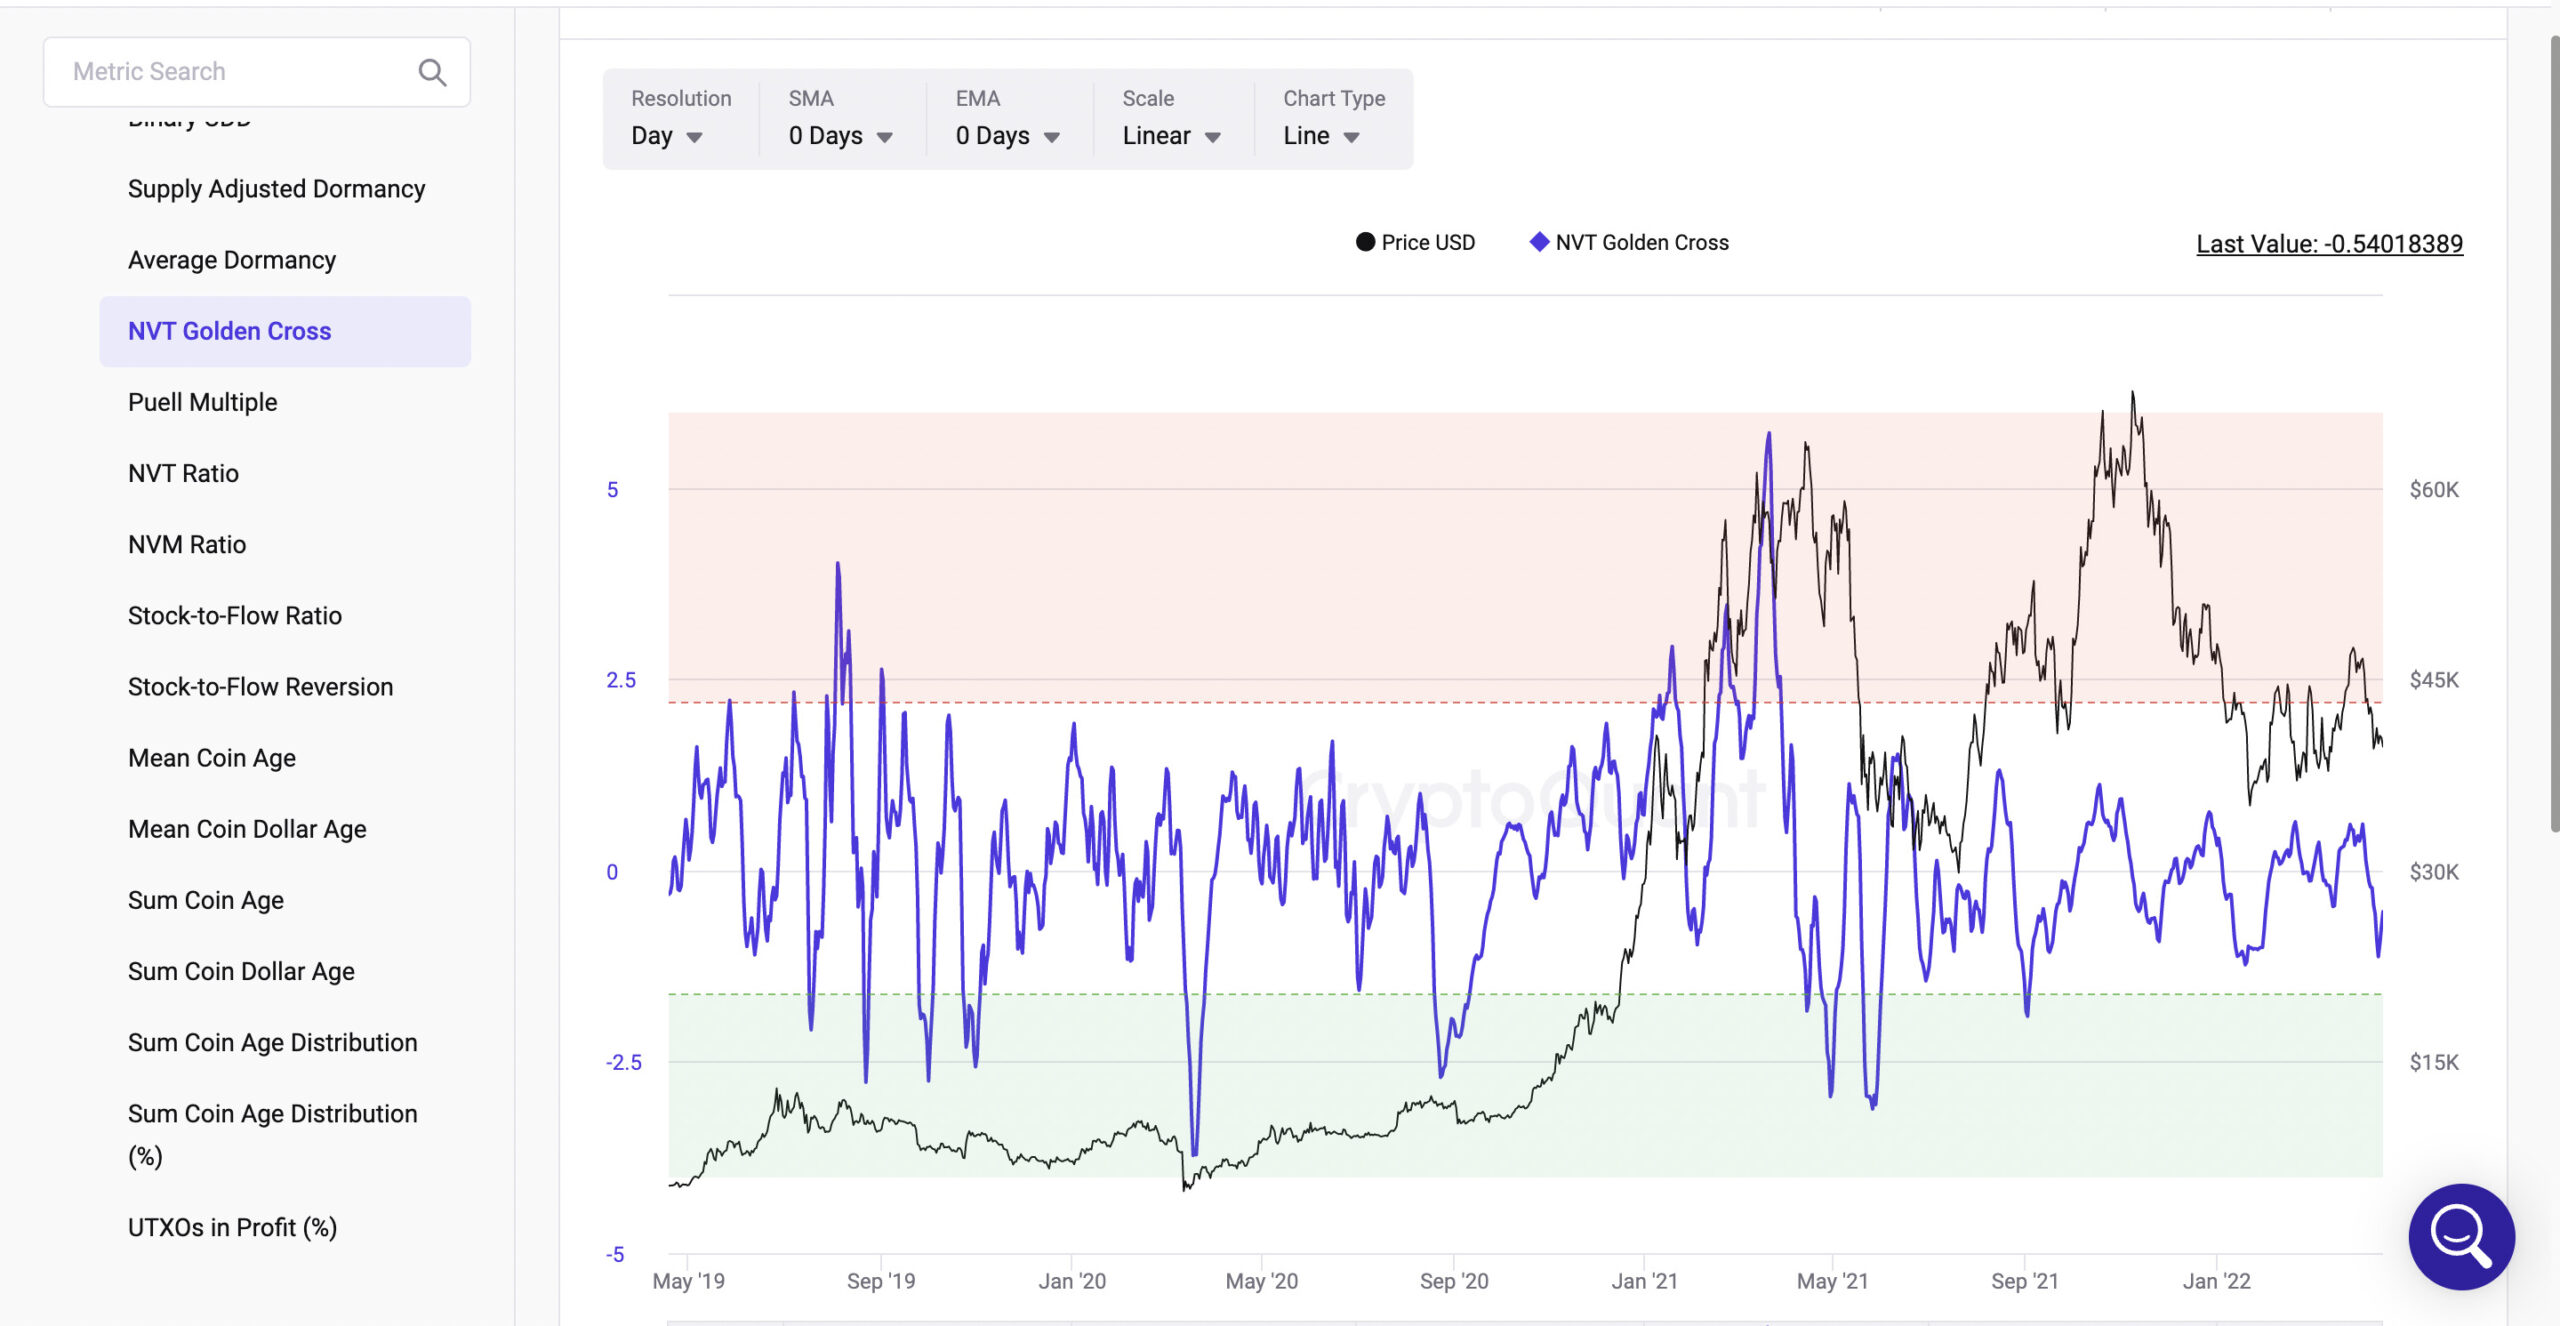Toggle the Price USD legend marker
The image size is (2560, 1326).
[1365, 242]
